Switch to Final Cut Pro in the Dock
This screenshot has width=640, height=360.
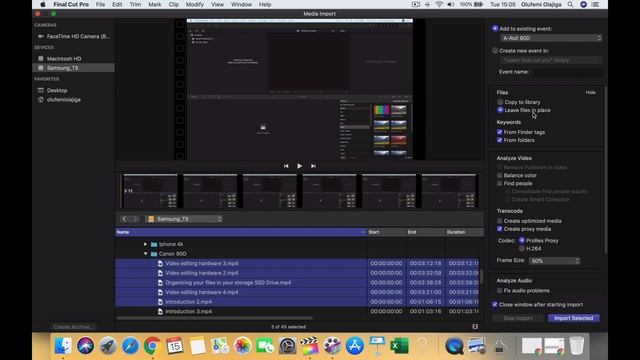(310, 346)
